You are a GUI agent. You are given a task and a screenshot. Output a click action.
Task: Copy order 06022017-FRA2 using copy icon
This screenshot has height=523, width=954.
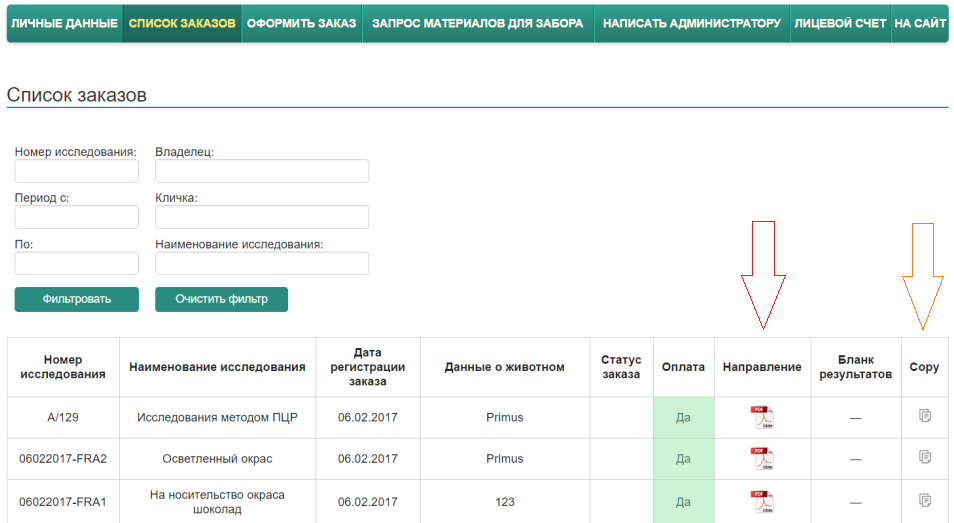click(x=925, y=457)
